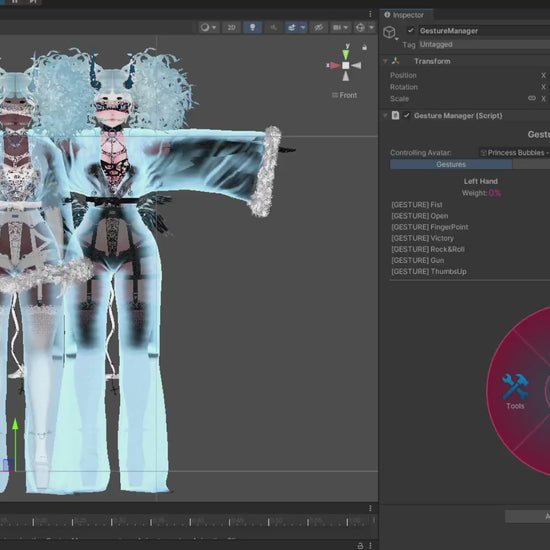Screen dimensions: 550x550
Task: Click the Gesture Manager (Script) title
Action: [x=458, y=115]
